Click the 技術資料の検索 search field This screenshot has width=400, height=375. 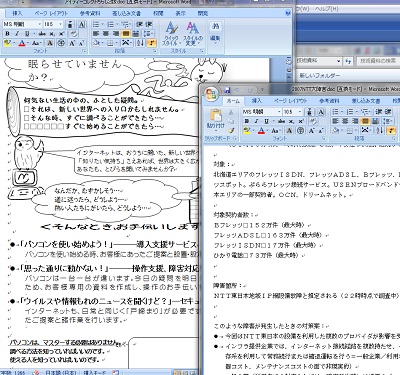point(378,61)
